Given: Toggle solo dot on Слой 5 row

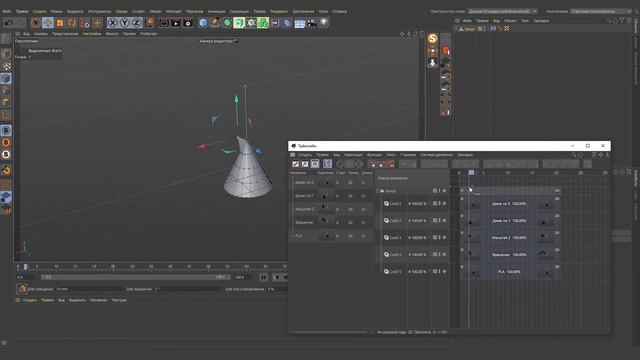Looking at the screenshot, I should pyautogui.click(x=444, y=271).
